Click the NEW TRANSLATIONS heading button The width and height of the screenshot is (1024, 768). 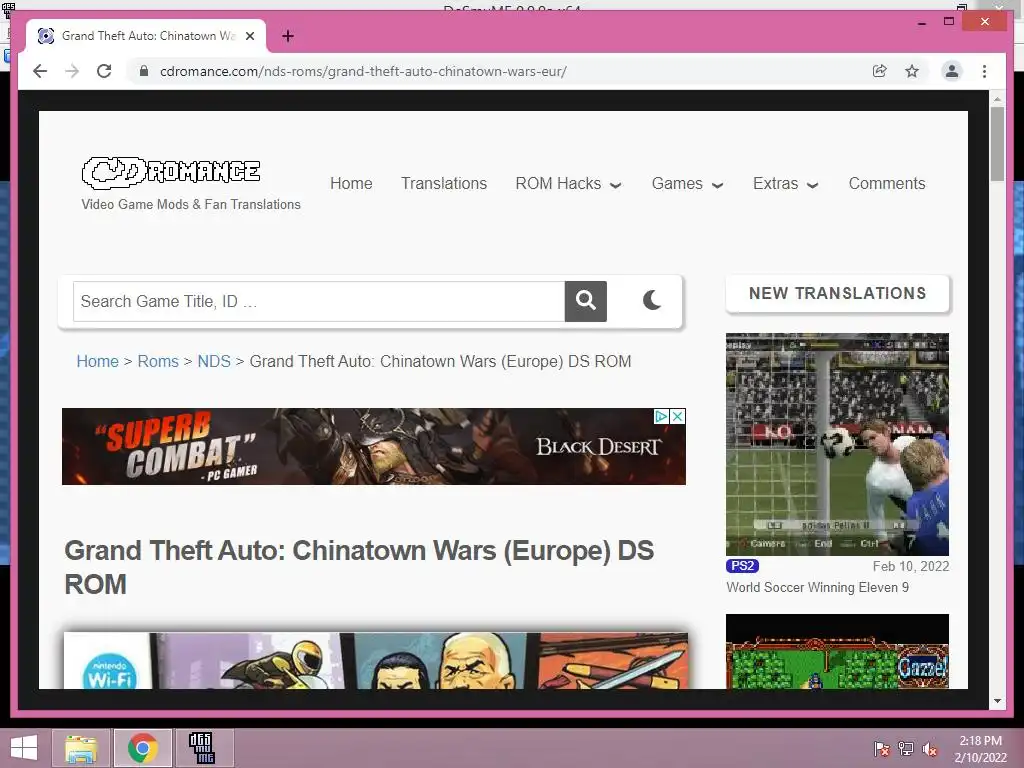(x=837, y=293)
